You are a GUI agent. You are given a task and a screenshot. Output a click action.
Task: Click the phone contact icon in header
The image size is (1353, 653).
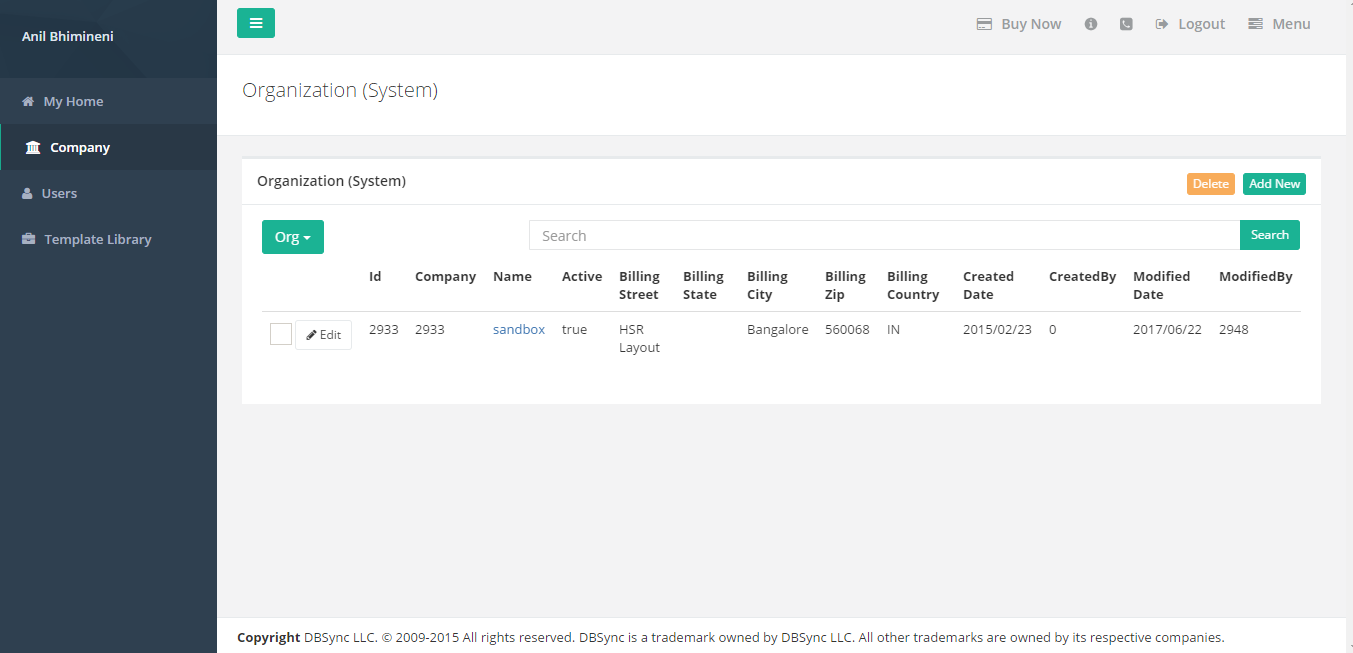1126,24
